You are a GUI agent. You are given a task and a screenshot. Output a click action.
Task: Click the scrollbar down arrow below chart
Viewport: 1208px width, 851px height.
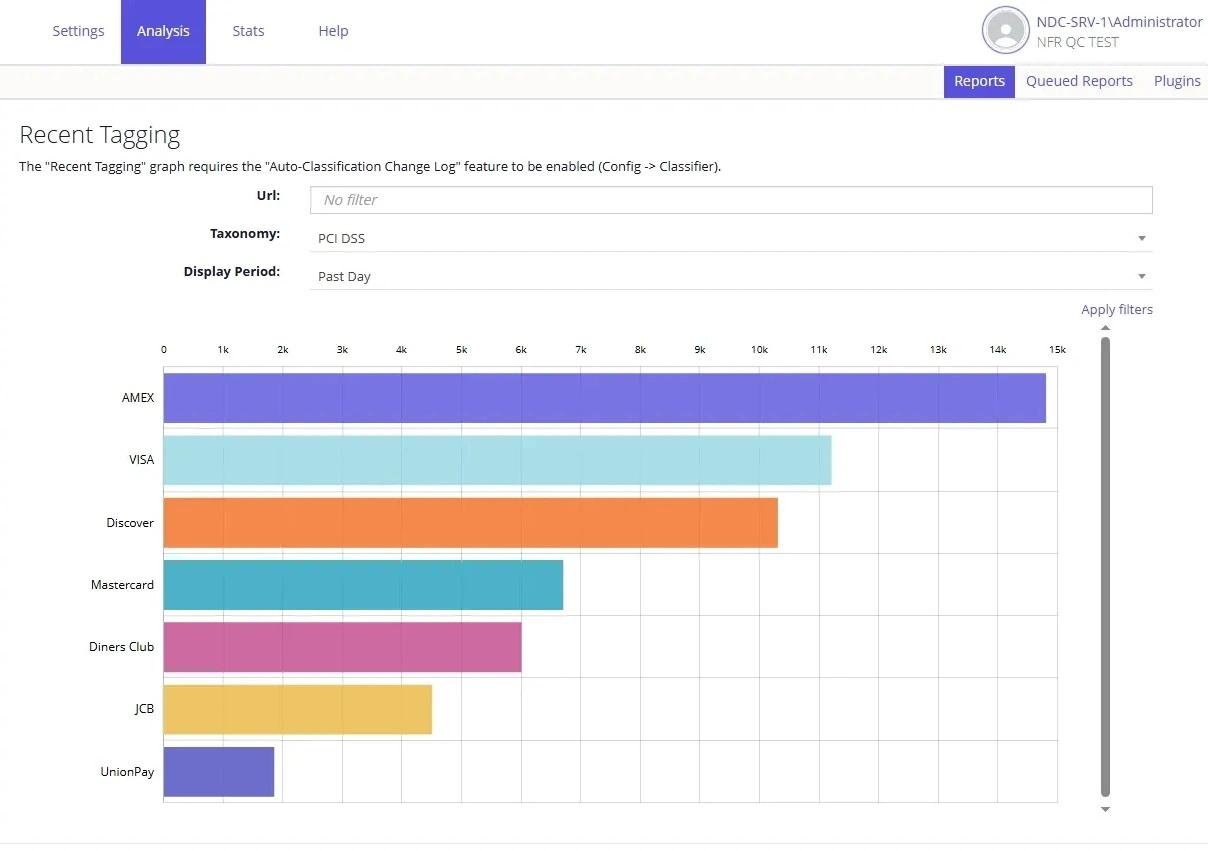[x=1105, y=810]
